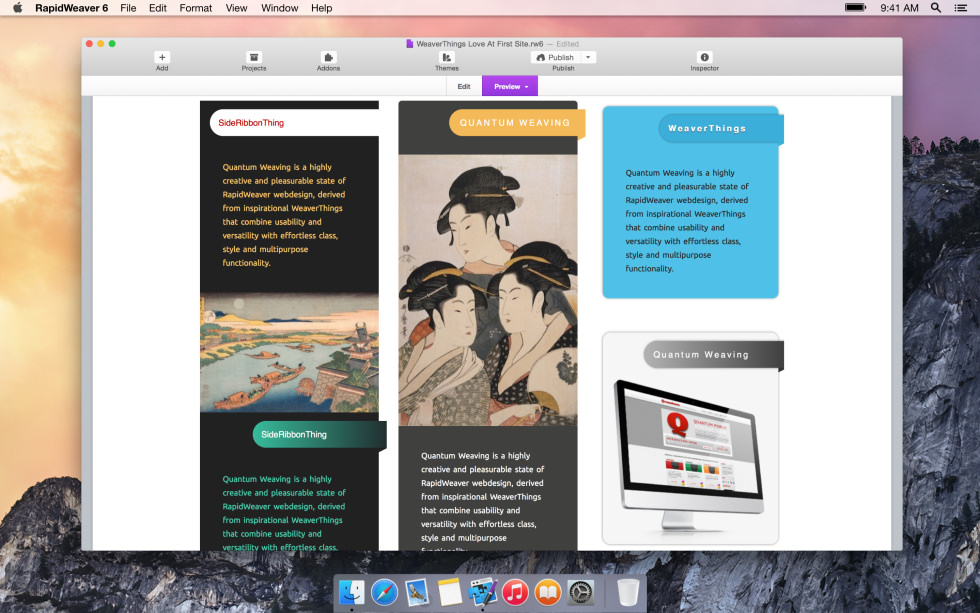Click the window title WeaverThings Love At First Site.rw6

coord(479,44)
